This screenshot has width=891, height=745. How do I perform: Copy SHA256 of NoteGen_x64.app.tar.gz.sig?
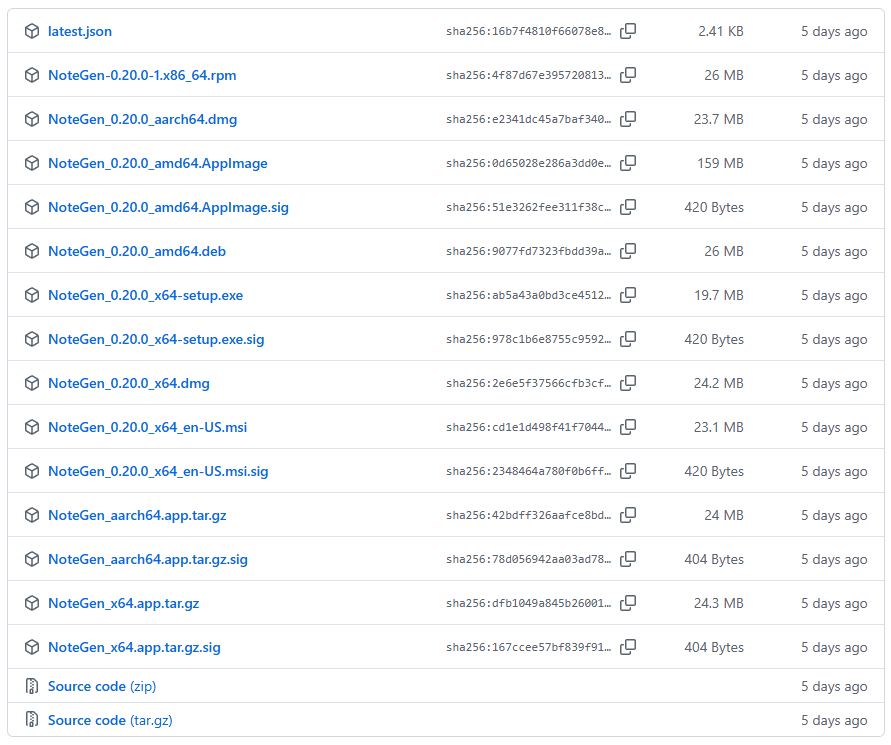coord(628,647)
